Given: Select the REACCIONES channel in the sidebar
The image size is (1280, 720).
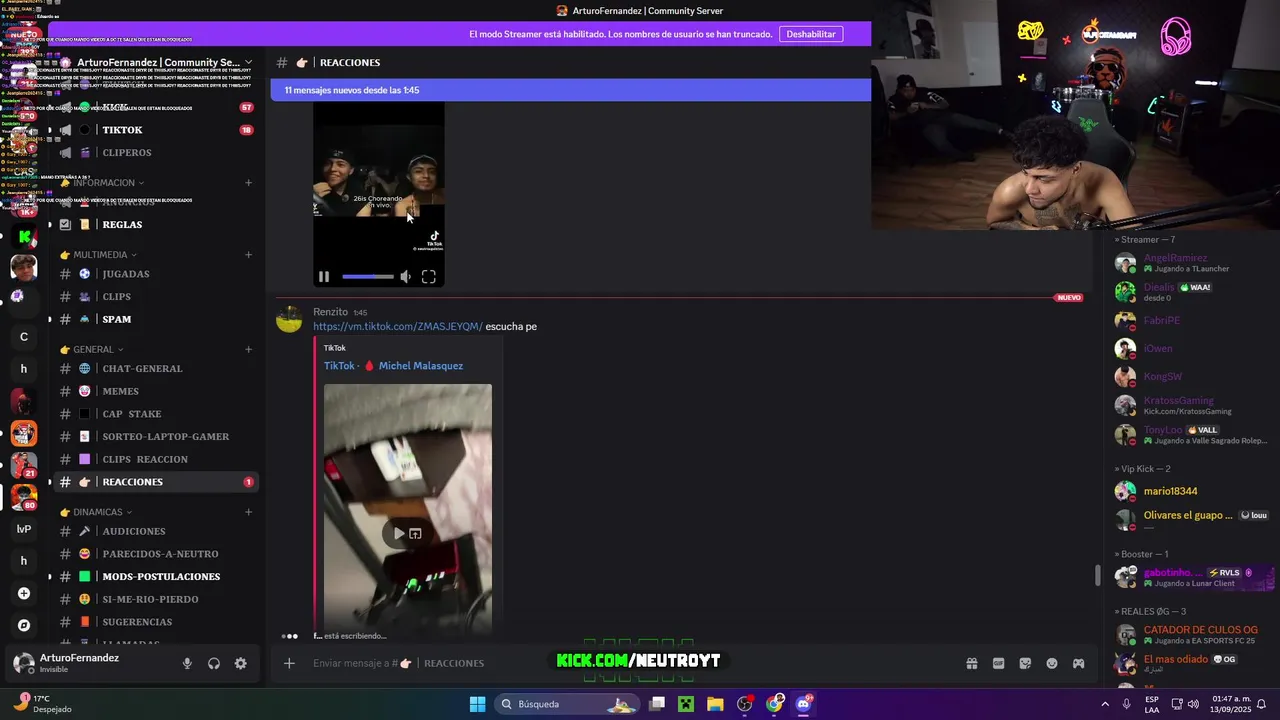Looking at the screenshot, I should pos(156,482).
